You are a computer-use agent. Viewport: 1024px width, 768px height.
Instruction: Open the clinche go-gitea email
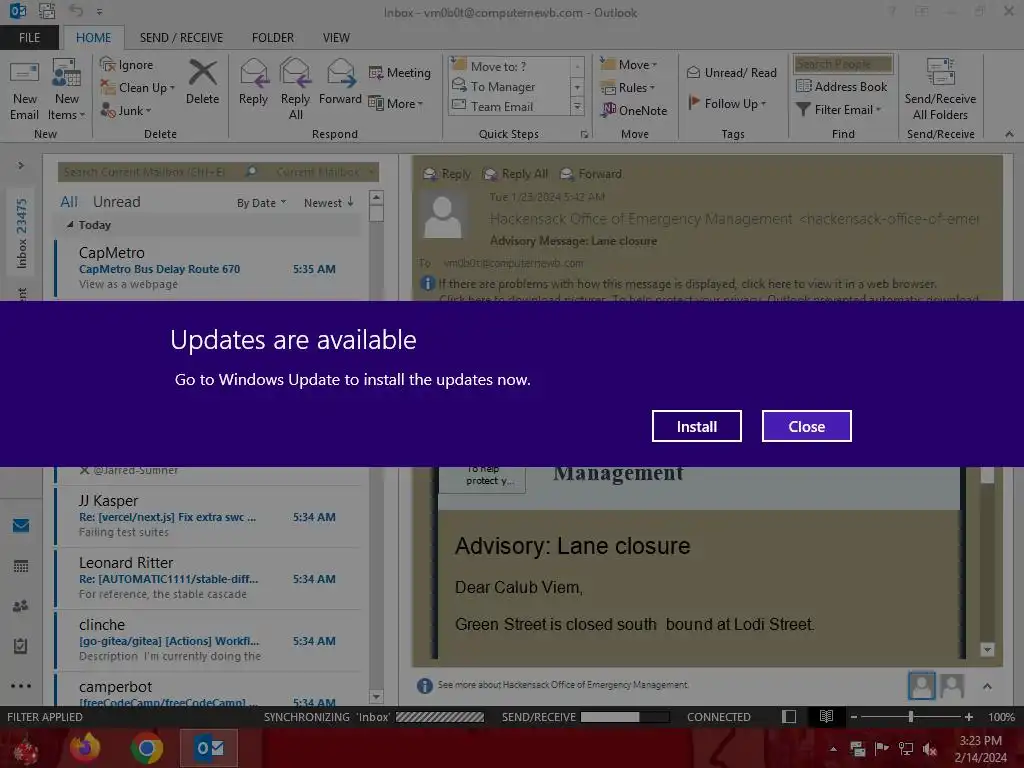click(207, 640)
